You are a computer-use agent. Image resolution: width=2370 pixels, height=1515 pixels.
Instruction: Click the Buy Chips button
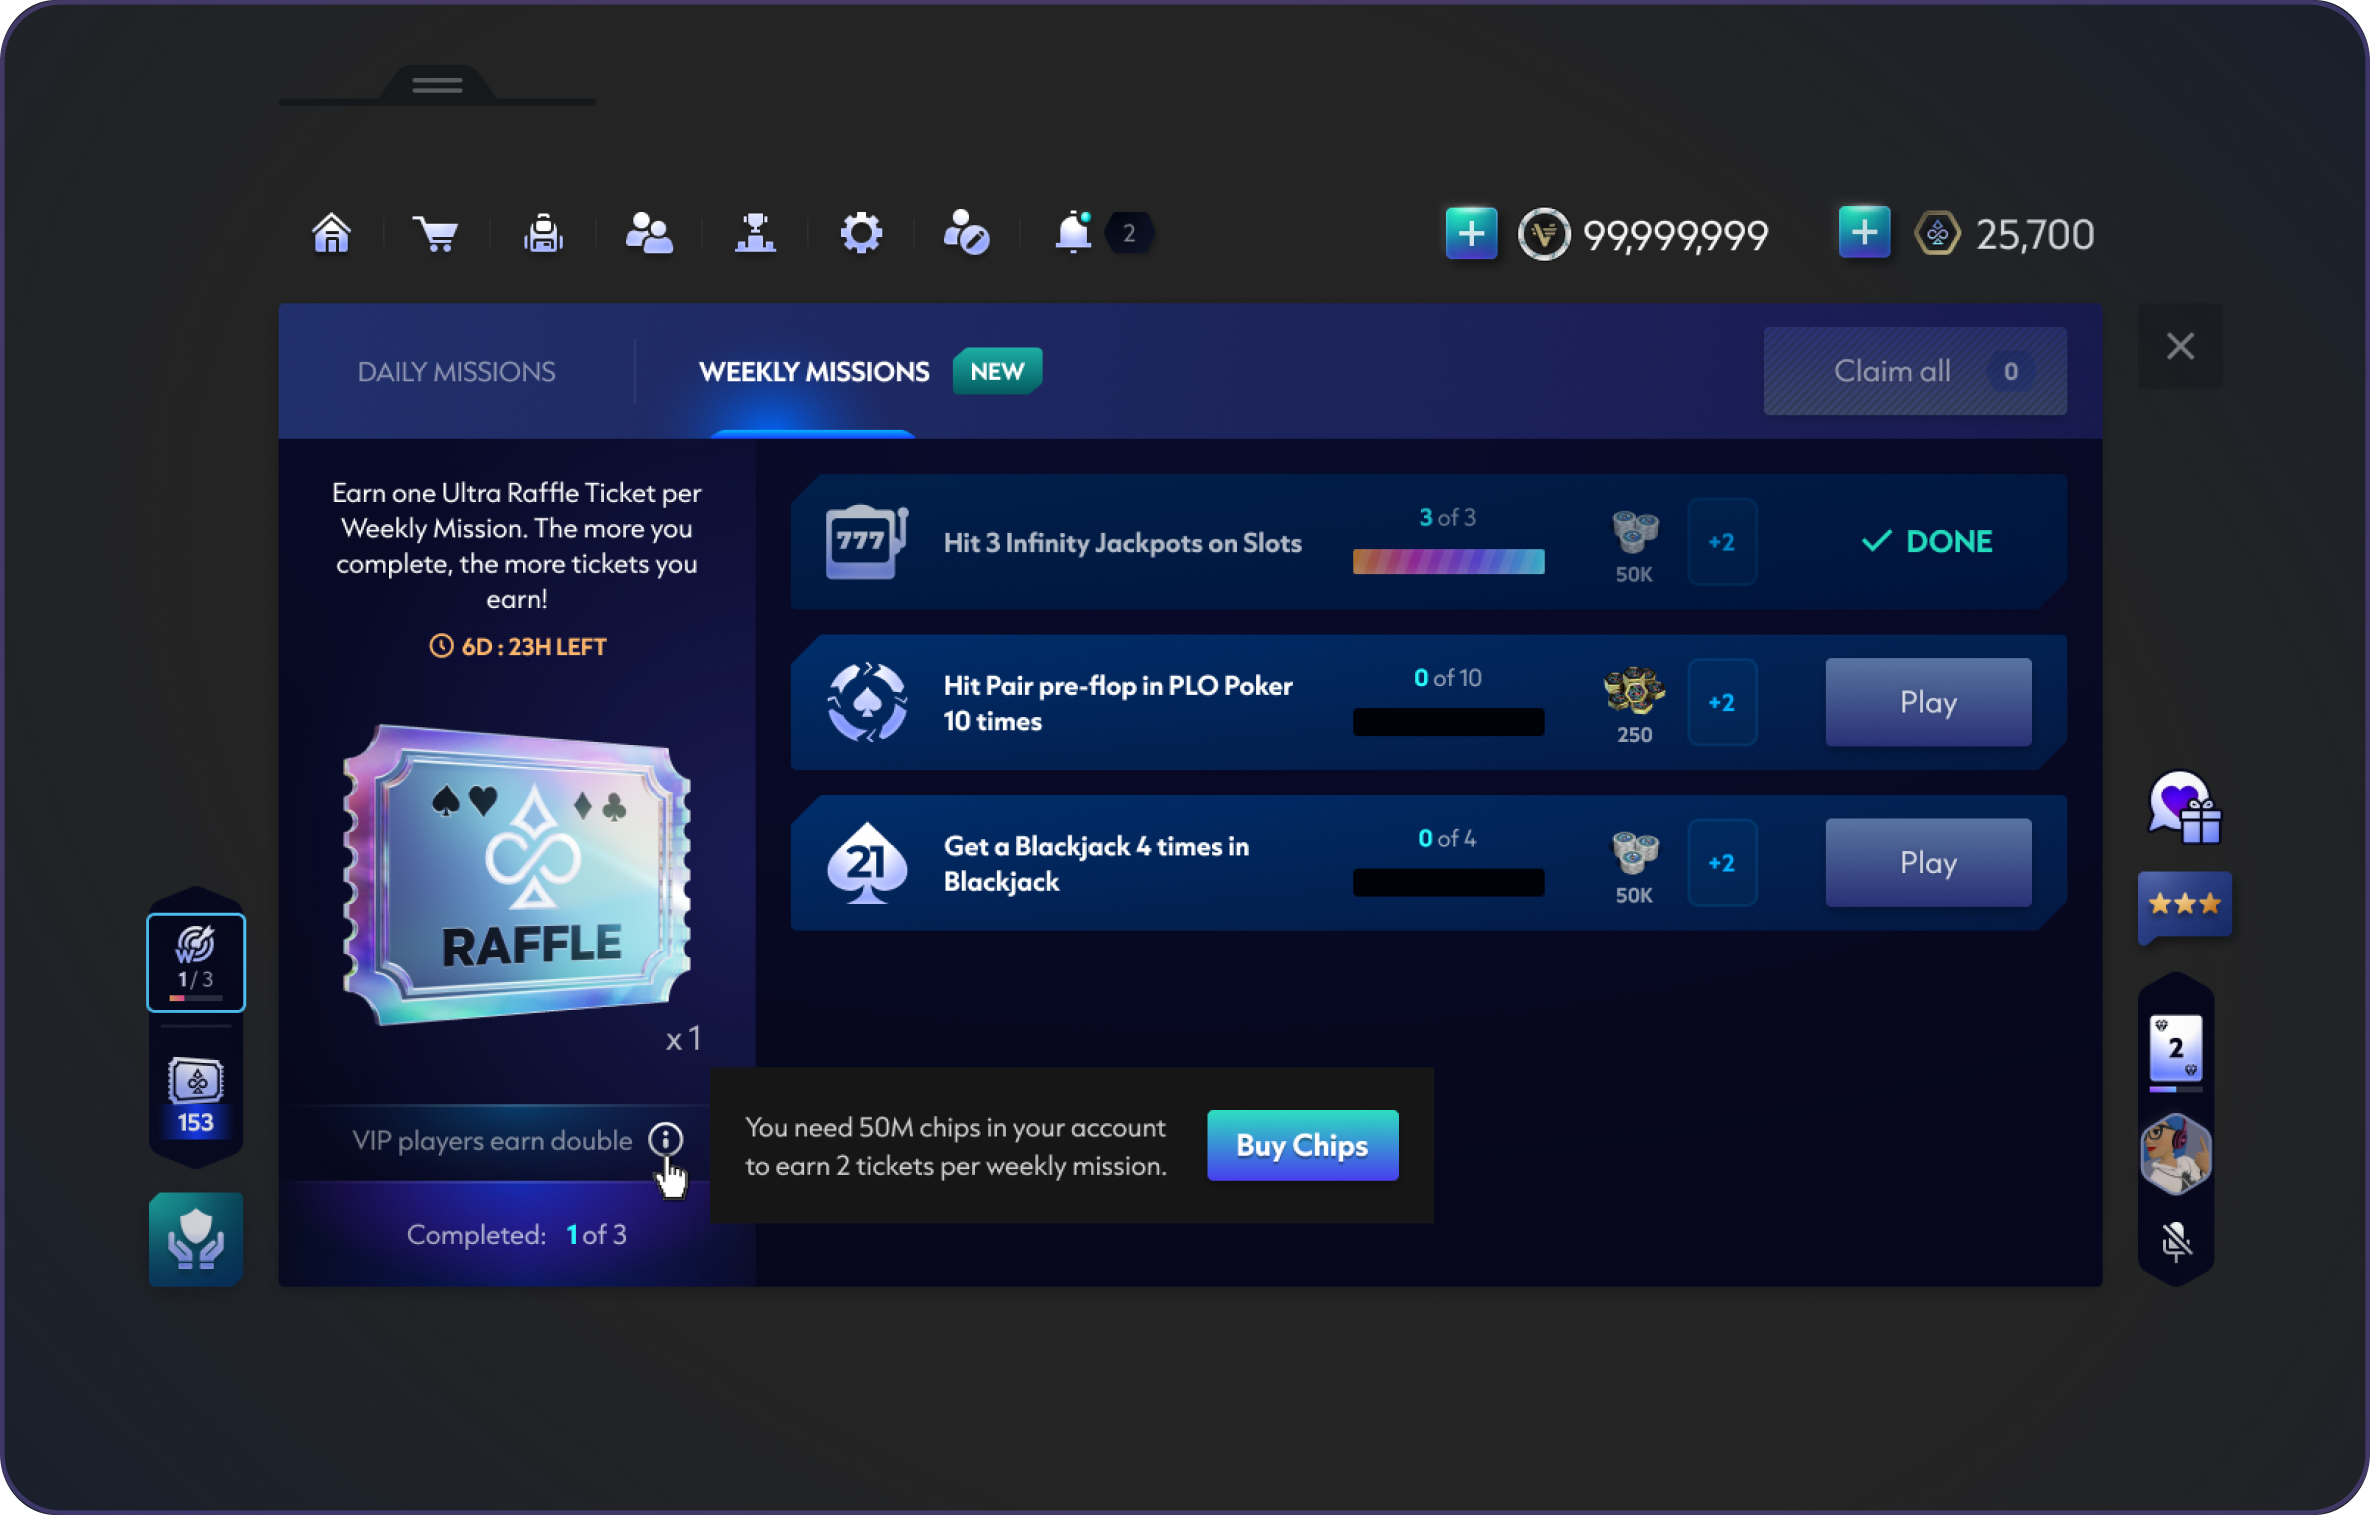point(1302,1145)
